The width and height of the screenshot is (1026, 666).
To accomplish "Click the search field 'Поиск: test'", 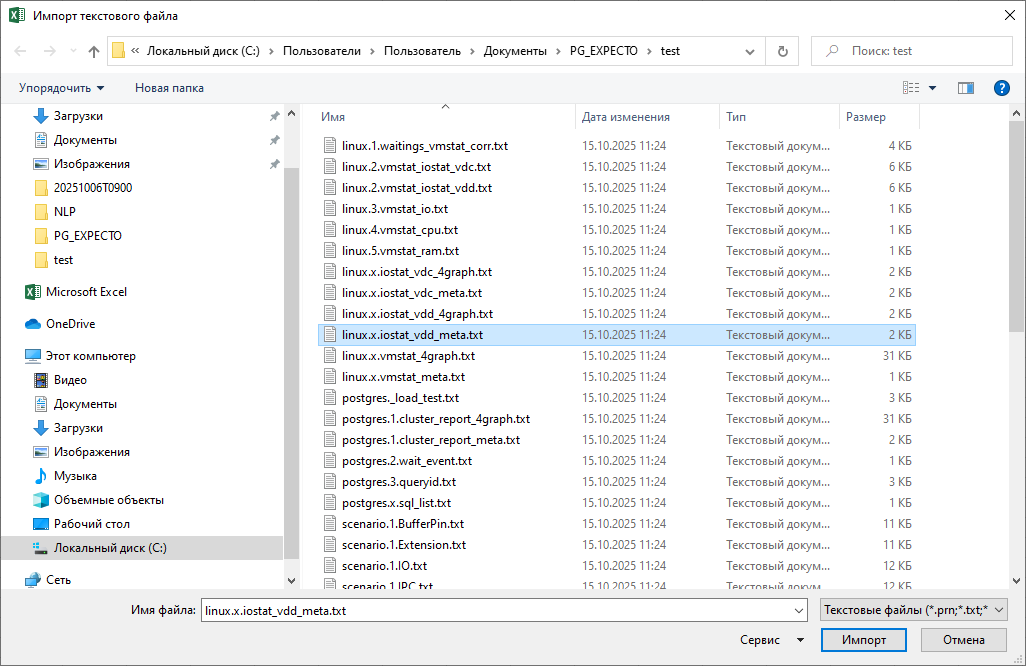I will 911,51.
